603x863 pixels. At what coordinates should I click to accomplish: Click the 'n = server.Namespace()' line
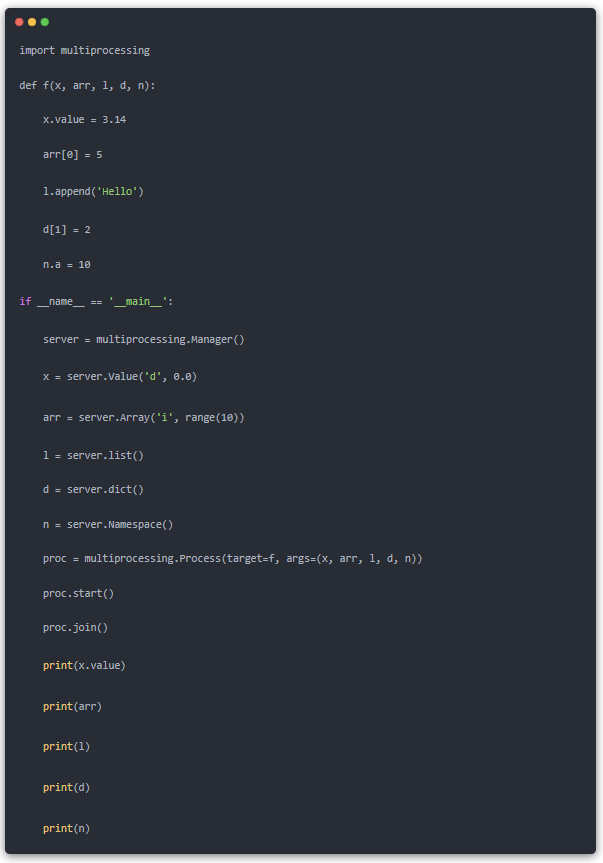pyautogui.click(x=108, y=524)
